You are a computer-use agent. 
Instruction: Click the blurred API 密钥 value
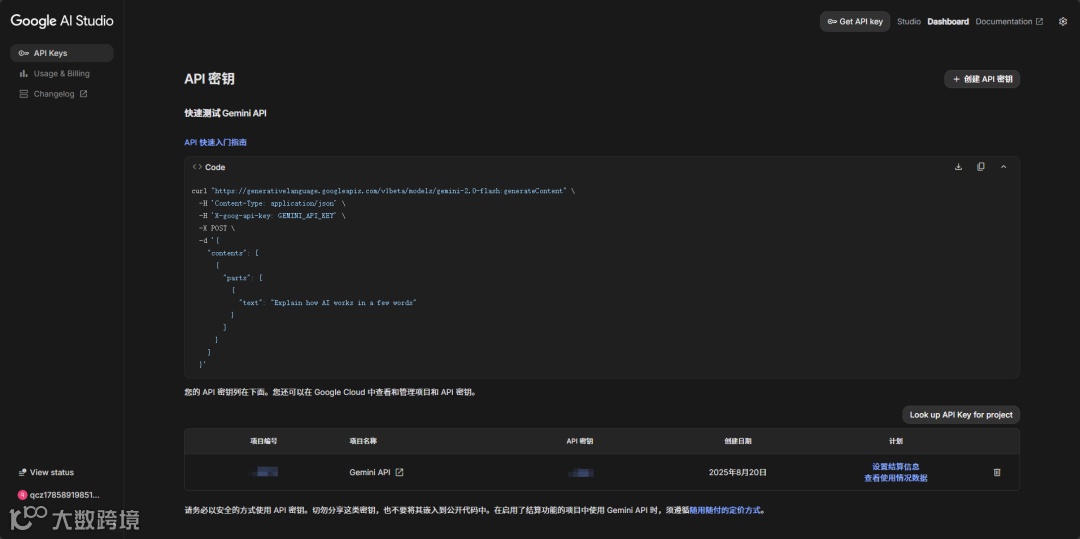click(581, 472)
